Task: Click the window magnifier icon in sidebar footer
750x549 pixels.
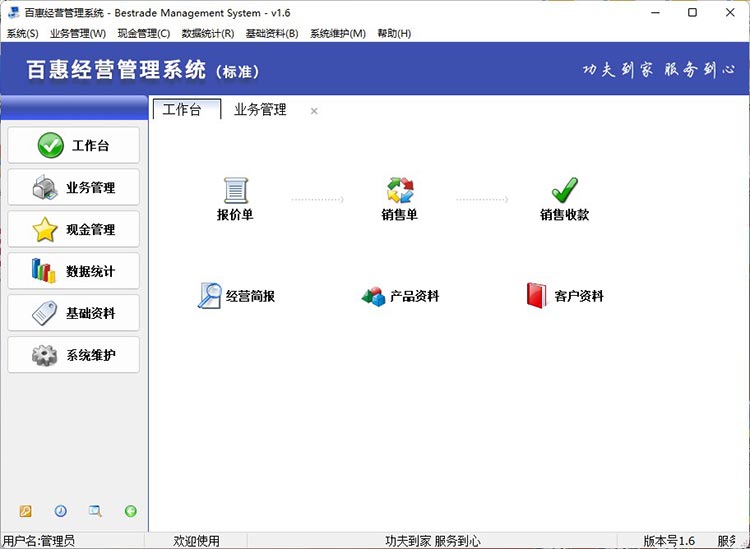Action: [95, 511]
